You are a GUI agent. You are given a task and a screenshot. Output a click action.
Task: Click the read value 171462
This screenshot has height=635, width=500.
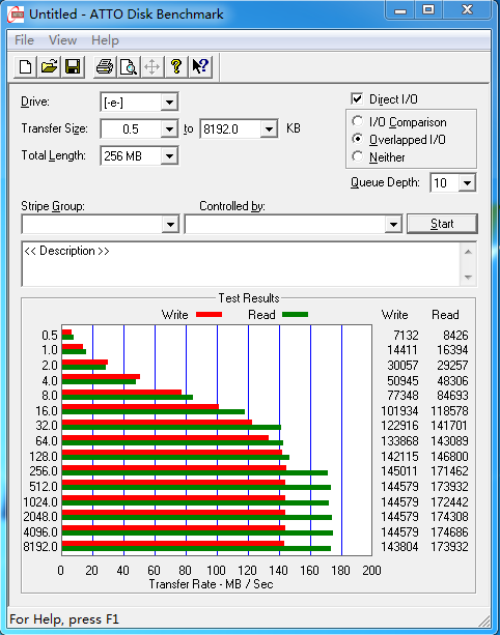pos(449,471)
